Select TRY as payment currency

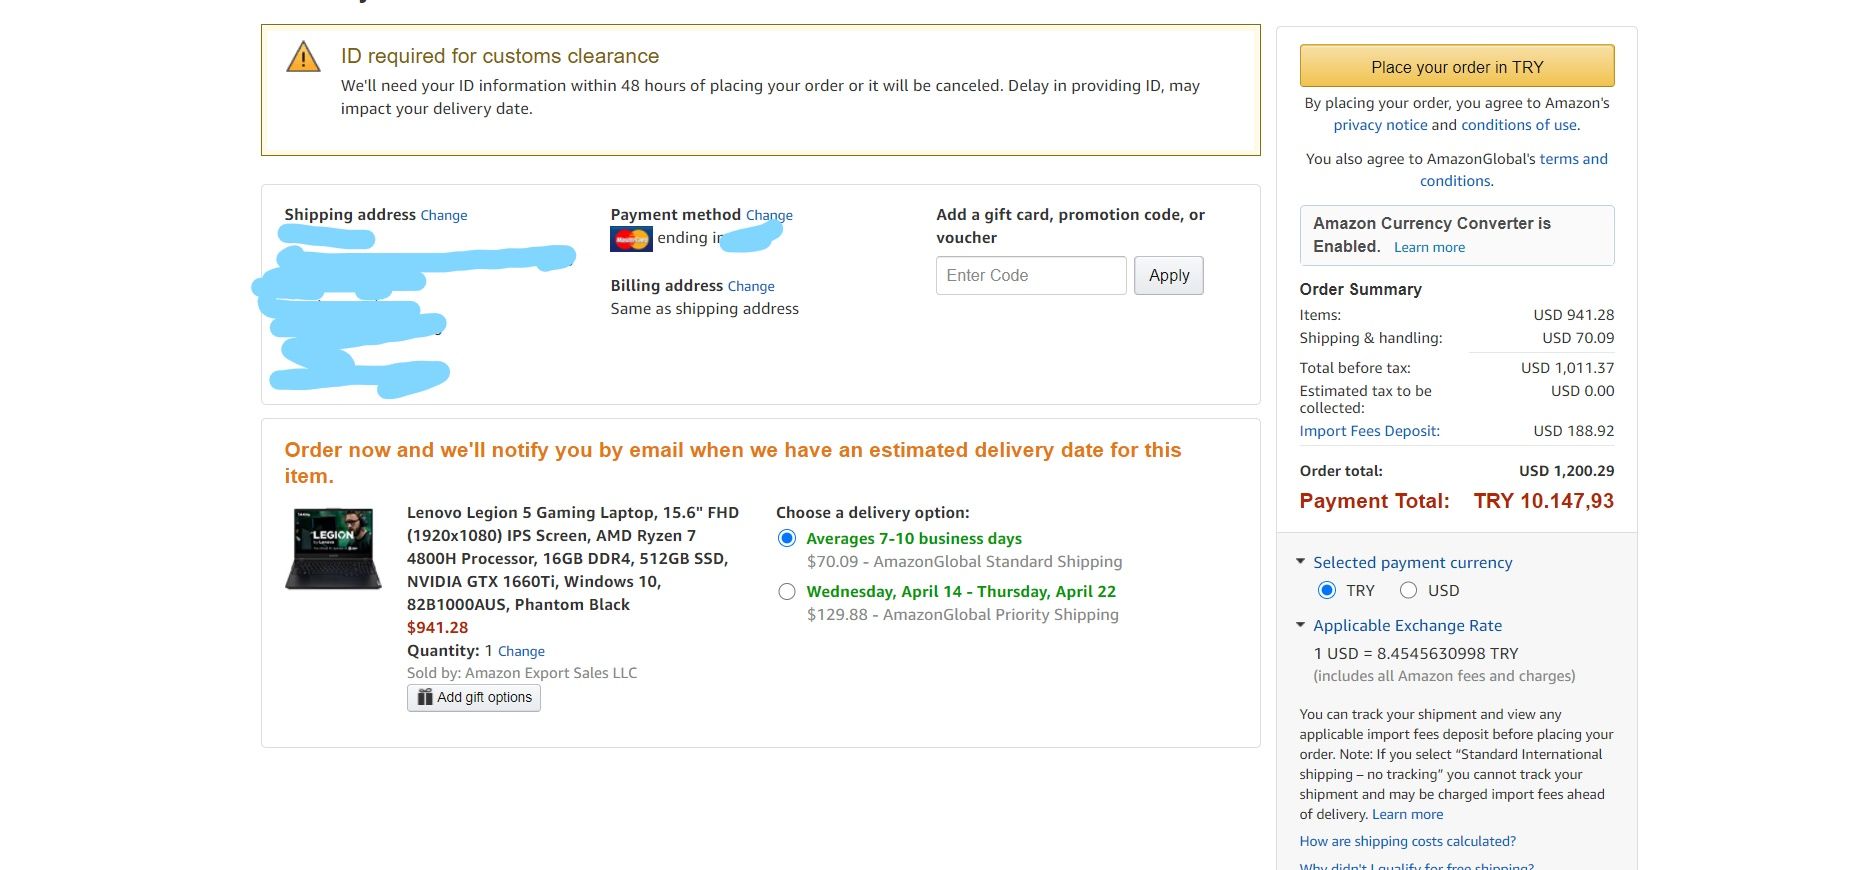pyautogui.click(x=1327, y=590)
